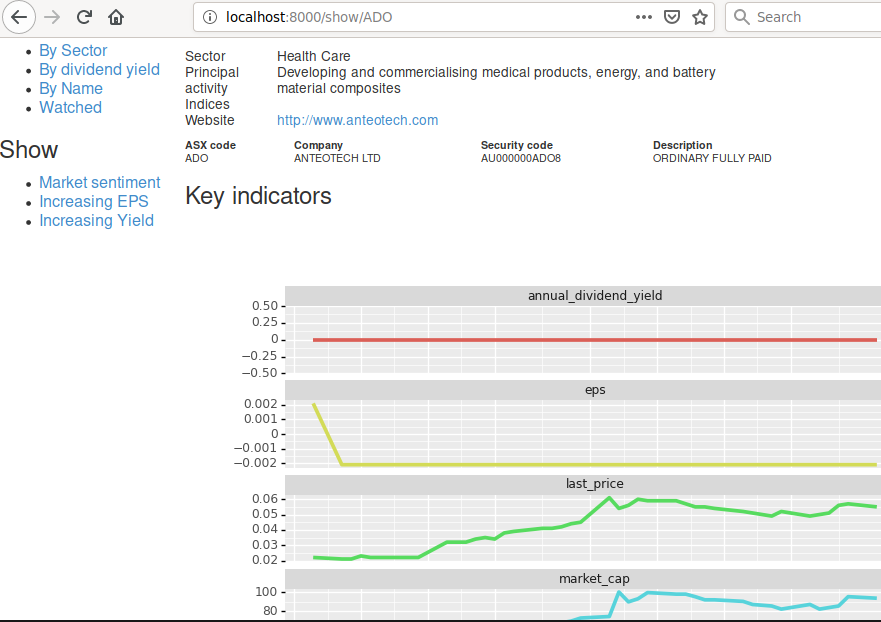The width and height of the screenshot is (881, 622).
Task: Click description ORDINARY FULLY PAID
Action: 712,158
